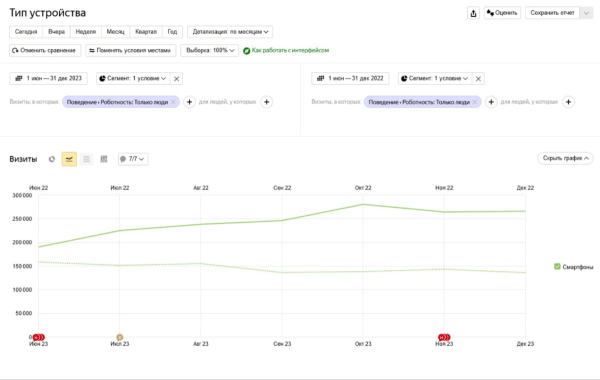The width and height of the screenshot is (600, 380).
Task: Open the 7/7 annotations dropdown
Action: 133,159
